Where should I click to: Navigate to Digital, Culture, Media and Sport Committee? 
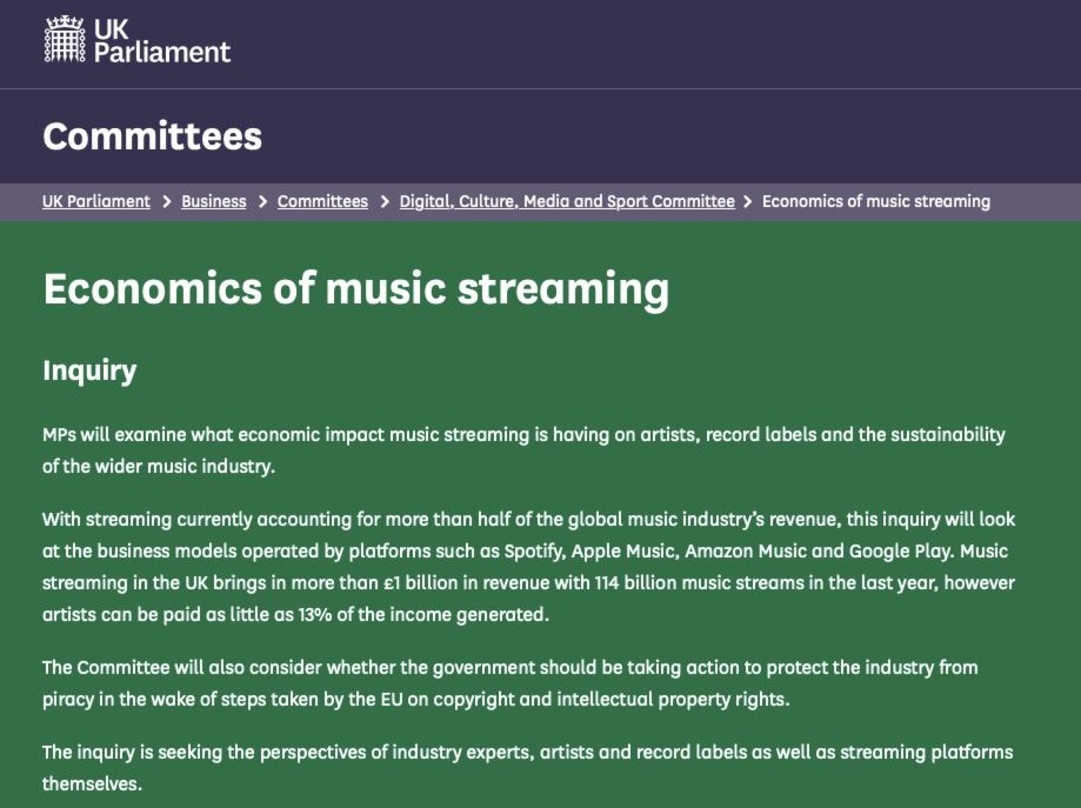[x=567, y=201]
